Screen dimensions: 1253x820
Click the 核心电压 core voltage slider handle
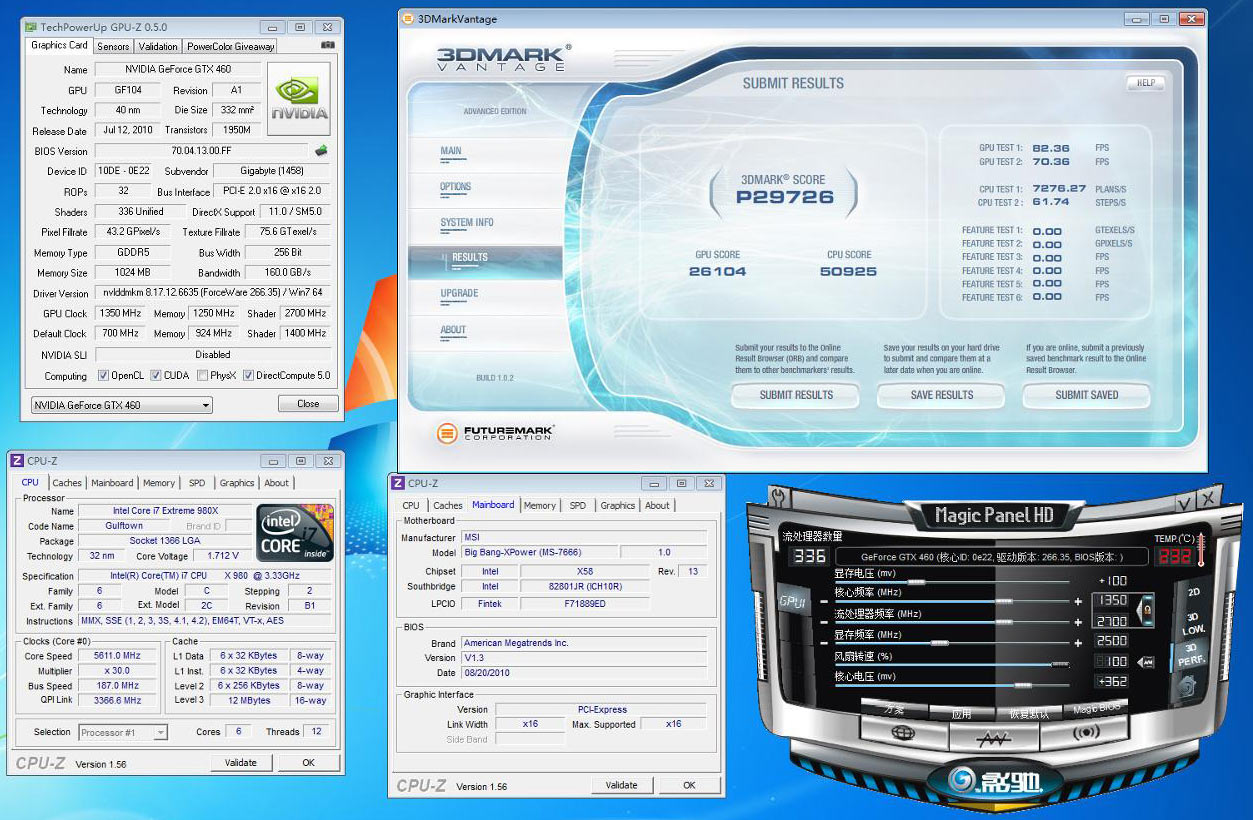click(1023, 685)
